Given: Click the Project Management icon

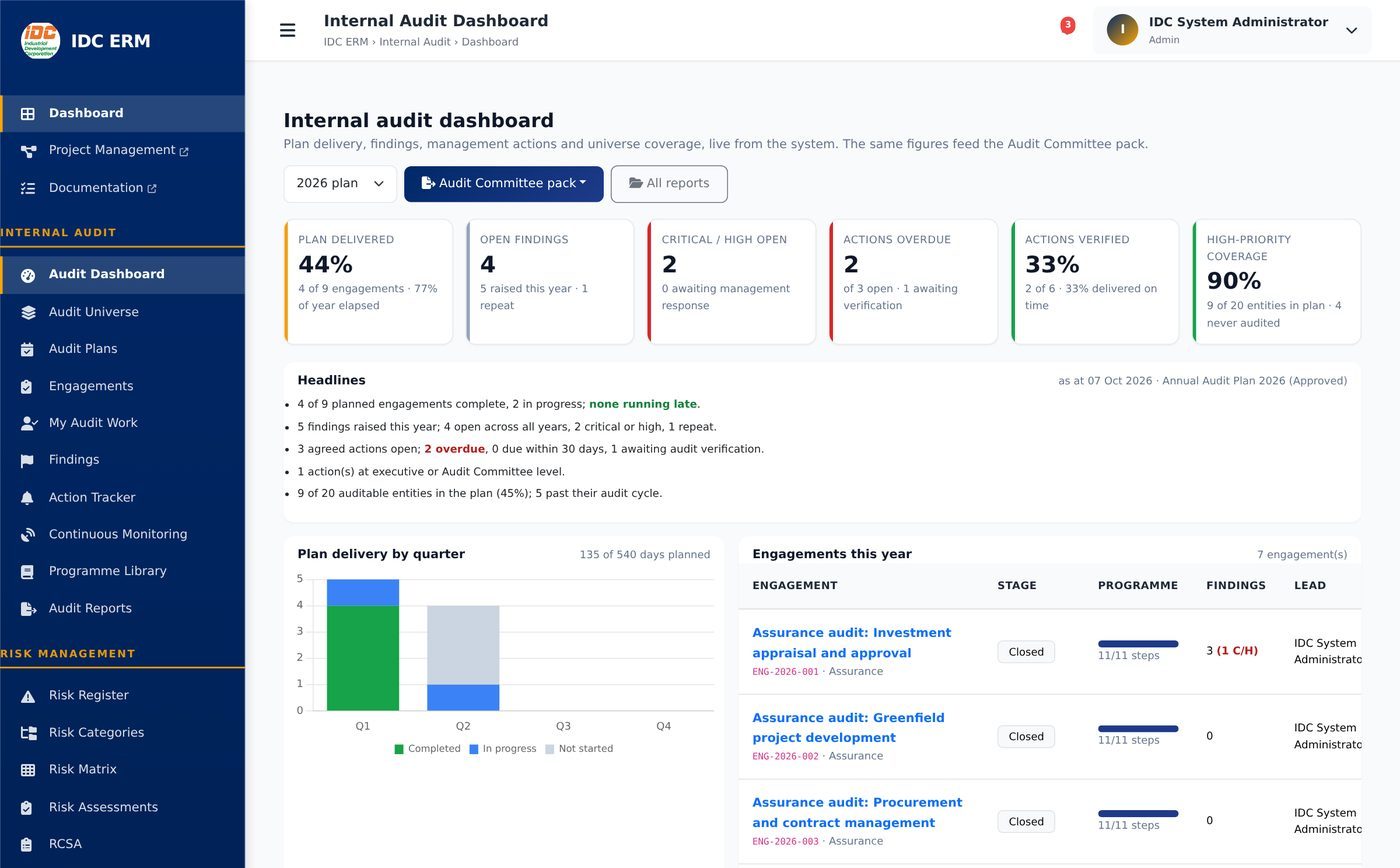Looking at the screenshot, I should point(28,151).
